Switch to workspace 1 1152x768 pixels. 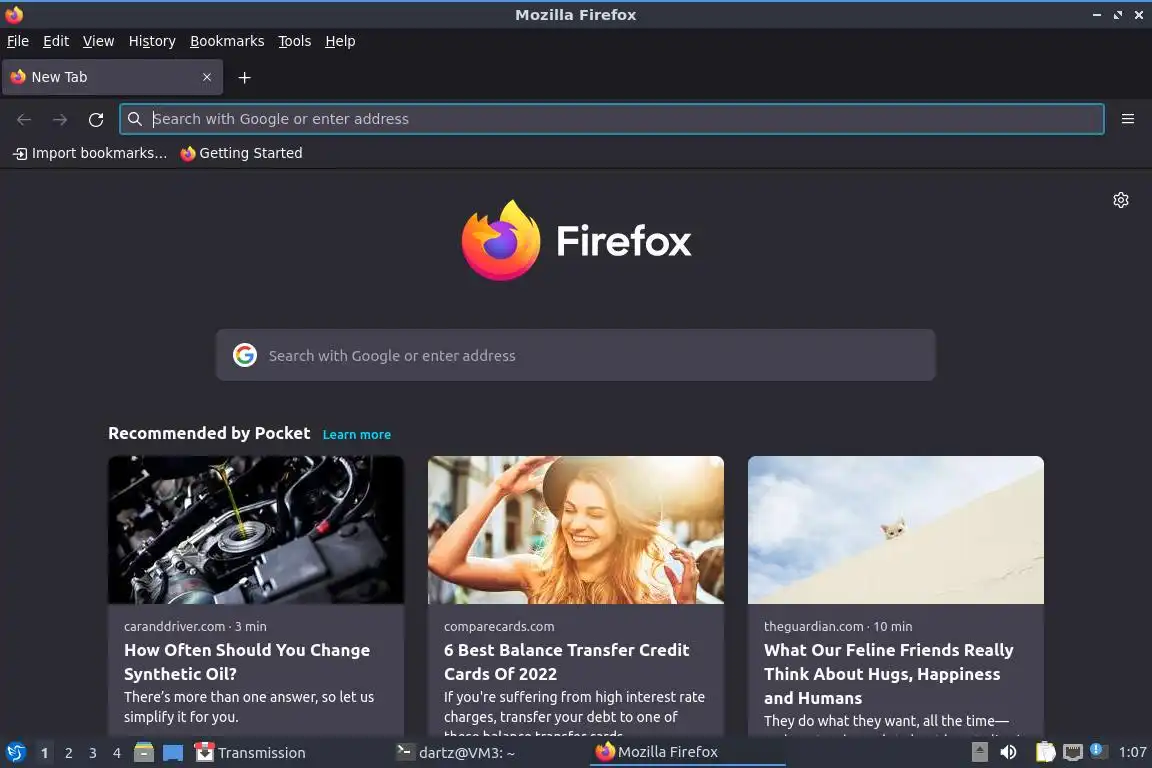coord(45,753)
